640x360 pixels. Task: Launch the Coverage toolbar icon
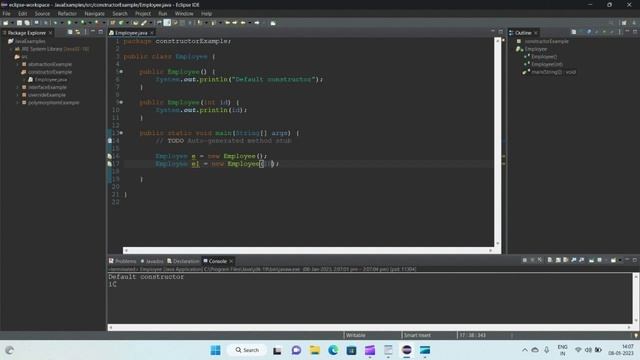pos(83,23)
